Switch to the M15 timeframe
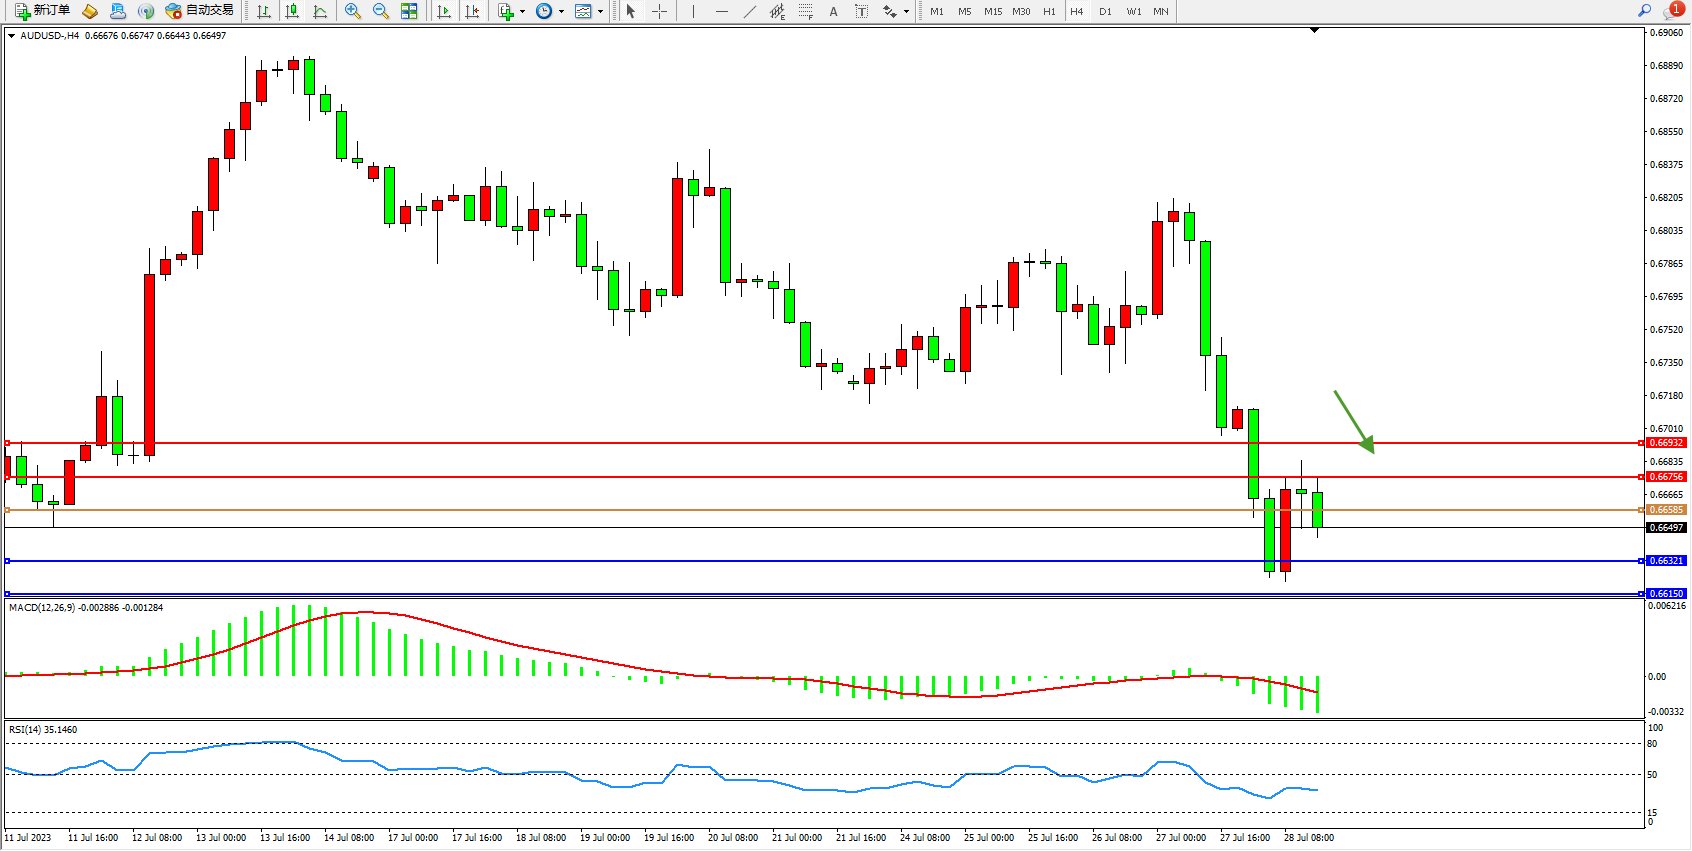Screen dimensions: 1692x851 pos(992,12)
